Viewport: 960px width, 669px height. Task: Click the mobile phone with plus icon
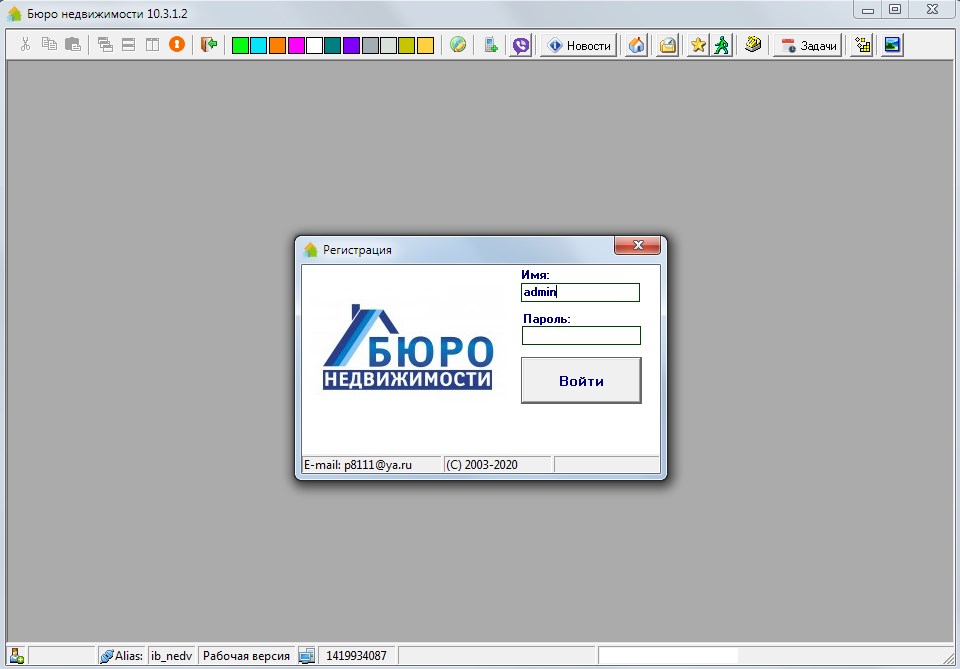click(x=490, y=45)
